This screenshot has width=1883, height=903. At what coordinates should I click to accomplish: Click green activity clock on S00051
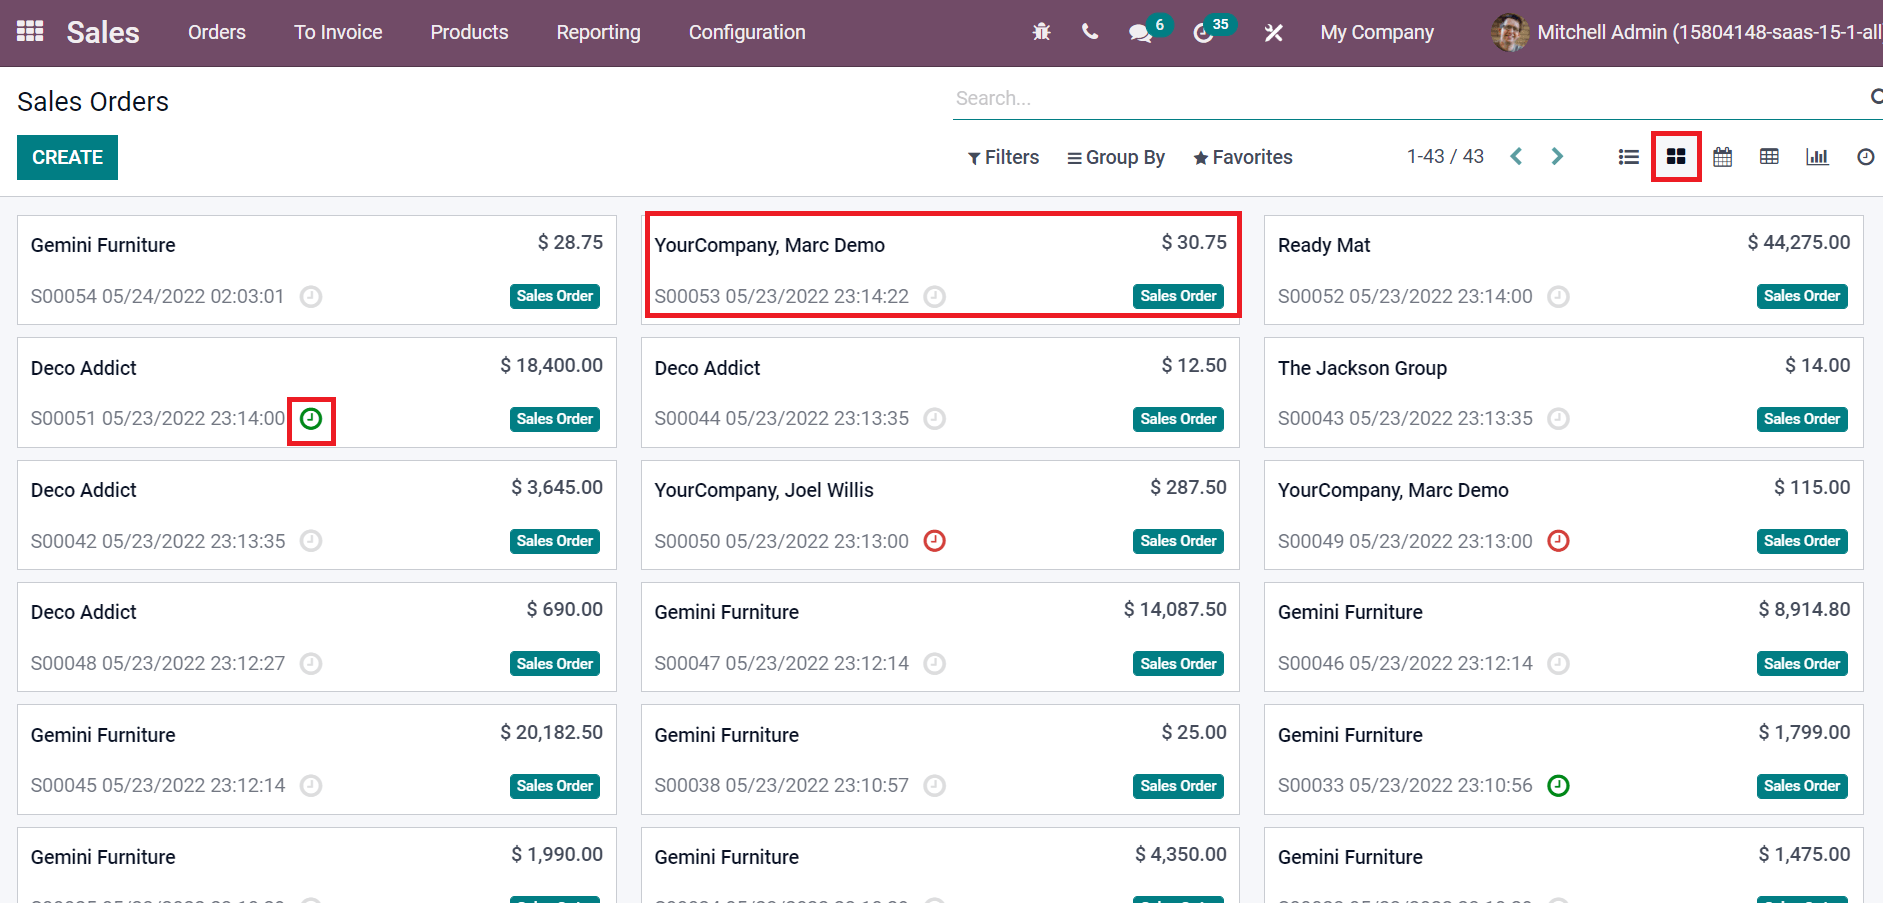tap(311, 418)
